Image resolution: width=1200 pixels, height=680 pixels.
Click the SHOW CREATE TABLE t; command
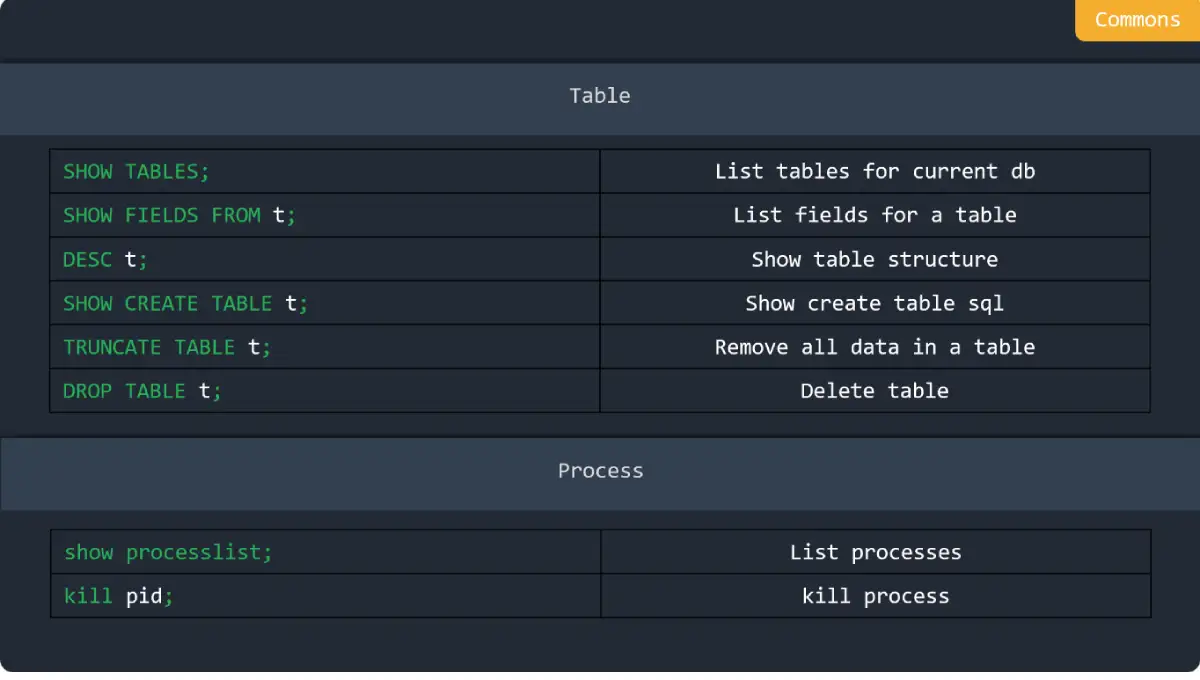[184, 303]
